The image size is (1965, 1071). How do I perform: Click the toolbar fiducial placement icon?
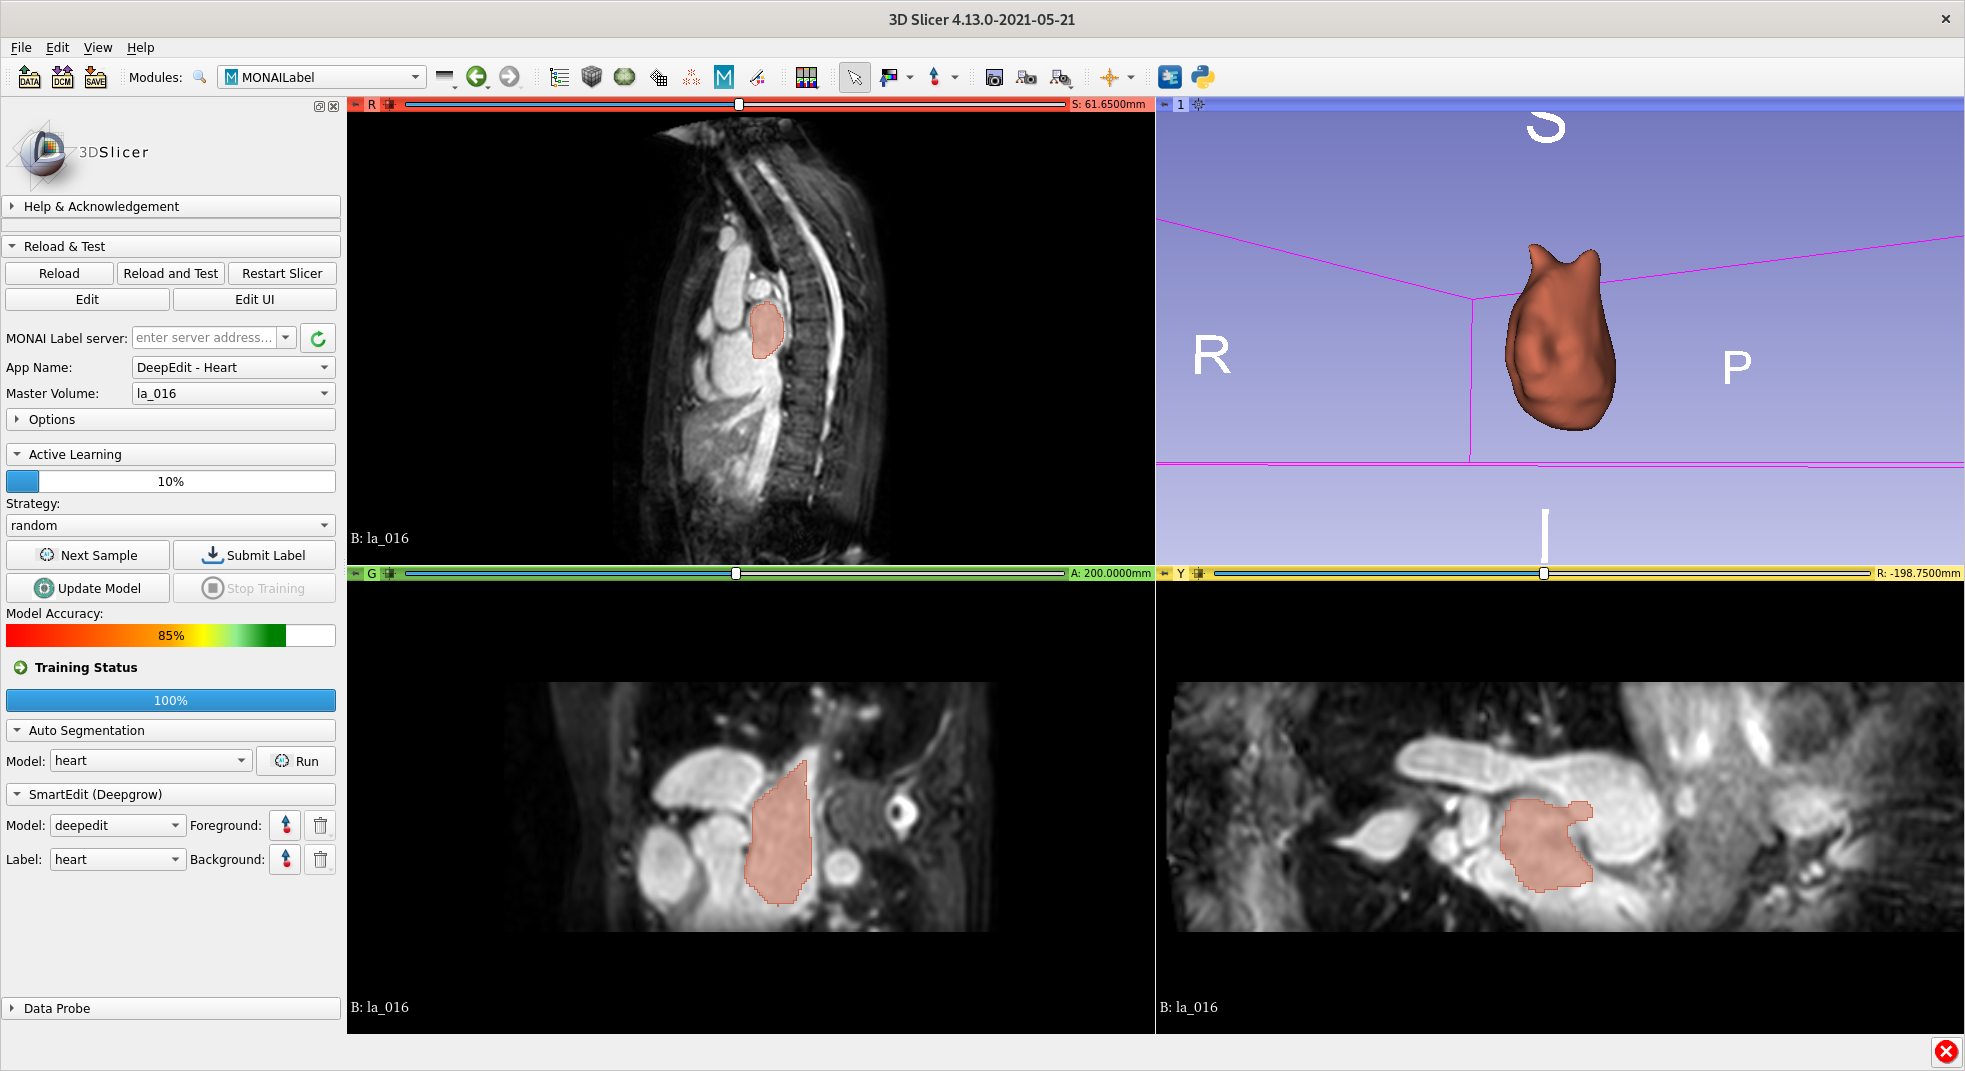[934, 77]
